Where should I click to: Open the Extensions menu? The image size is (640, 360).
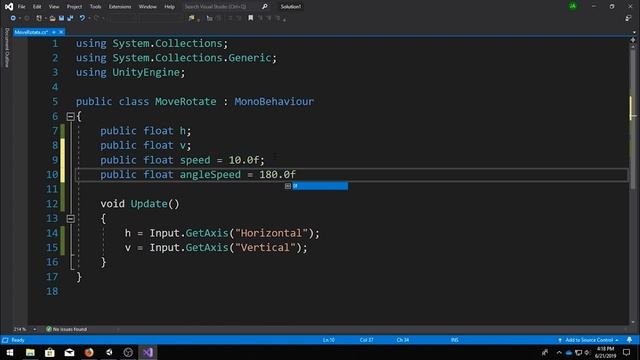(x=120, y=7)
